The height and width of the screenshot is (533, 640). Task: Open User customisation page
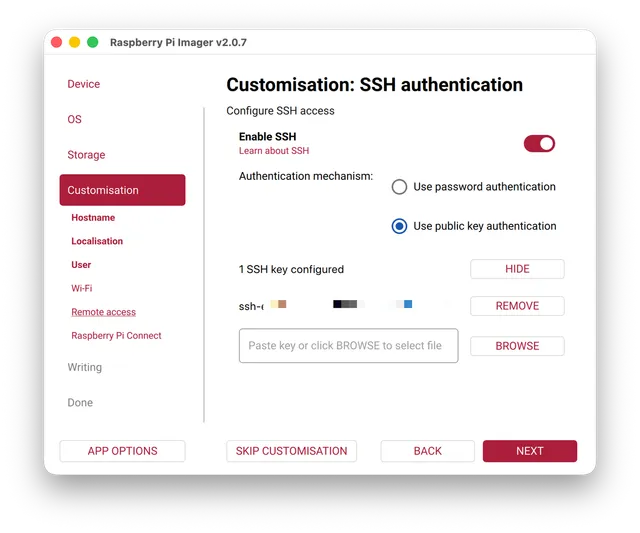click(x=81, y=265)
